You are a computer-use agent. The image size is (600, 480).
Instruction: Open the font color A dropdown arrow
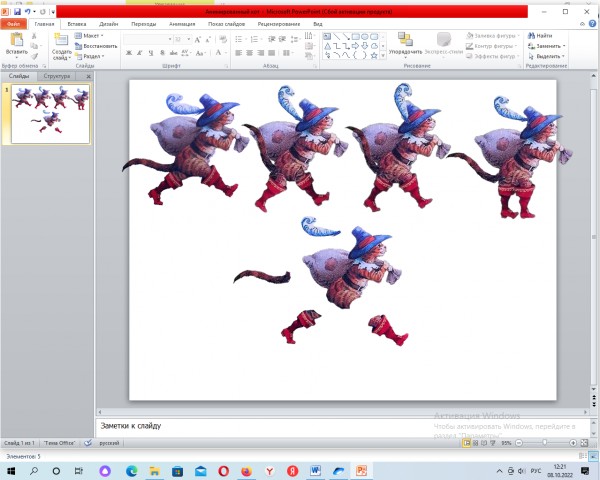[x=226, y=53]
